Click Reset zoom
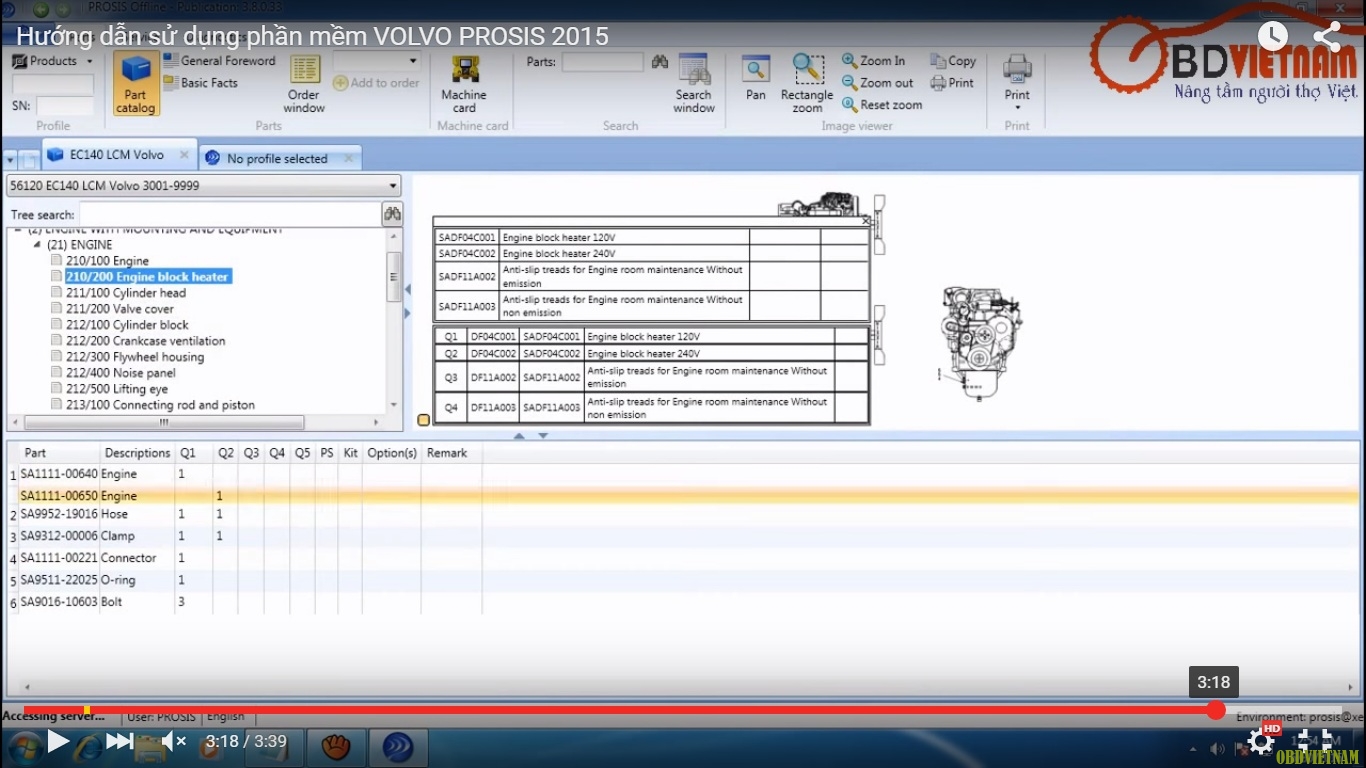Image resolution: width=1366 pixels, height=768 pixels. [x=882, y=105]
